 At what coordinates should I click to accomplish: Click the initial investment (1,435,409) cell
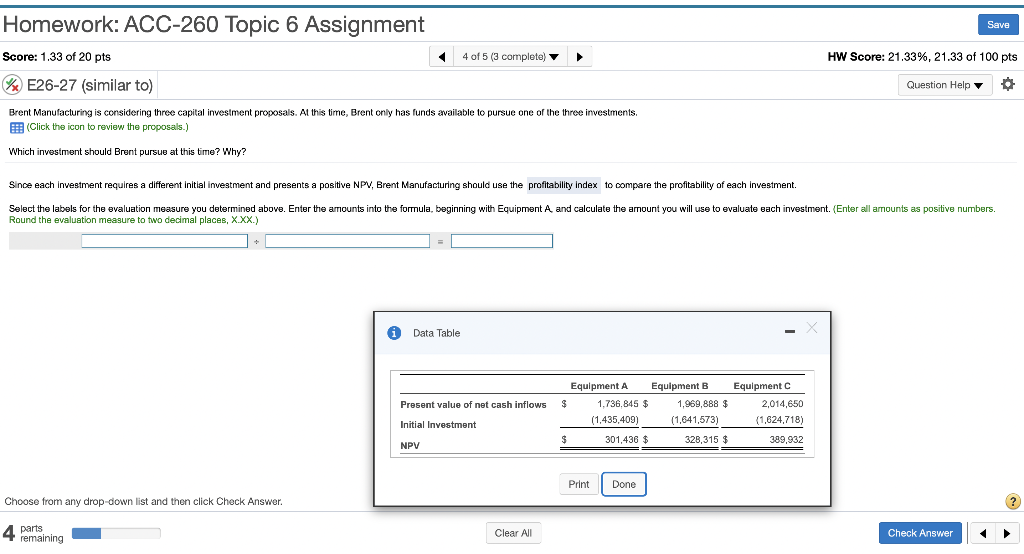tap(615, 419)
